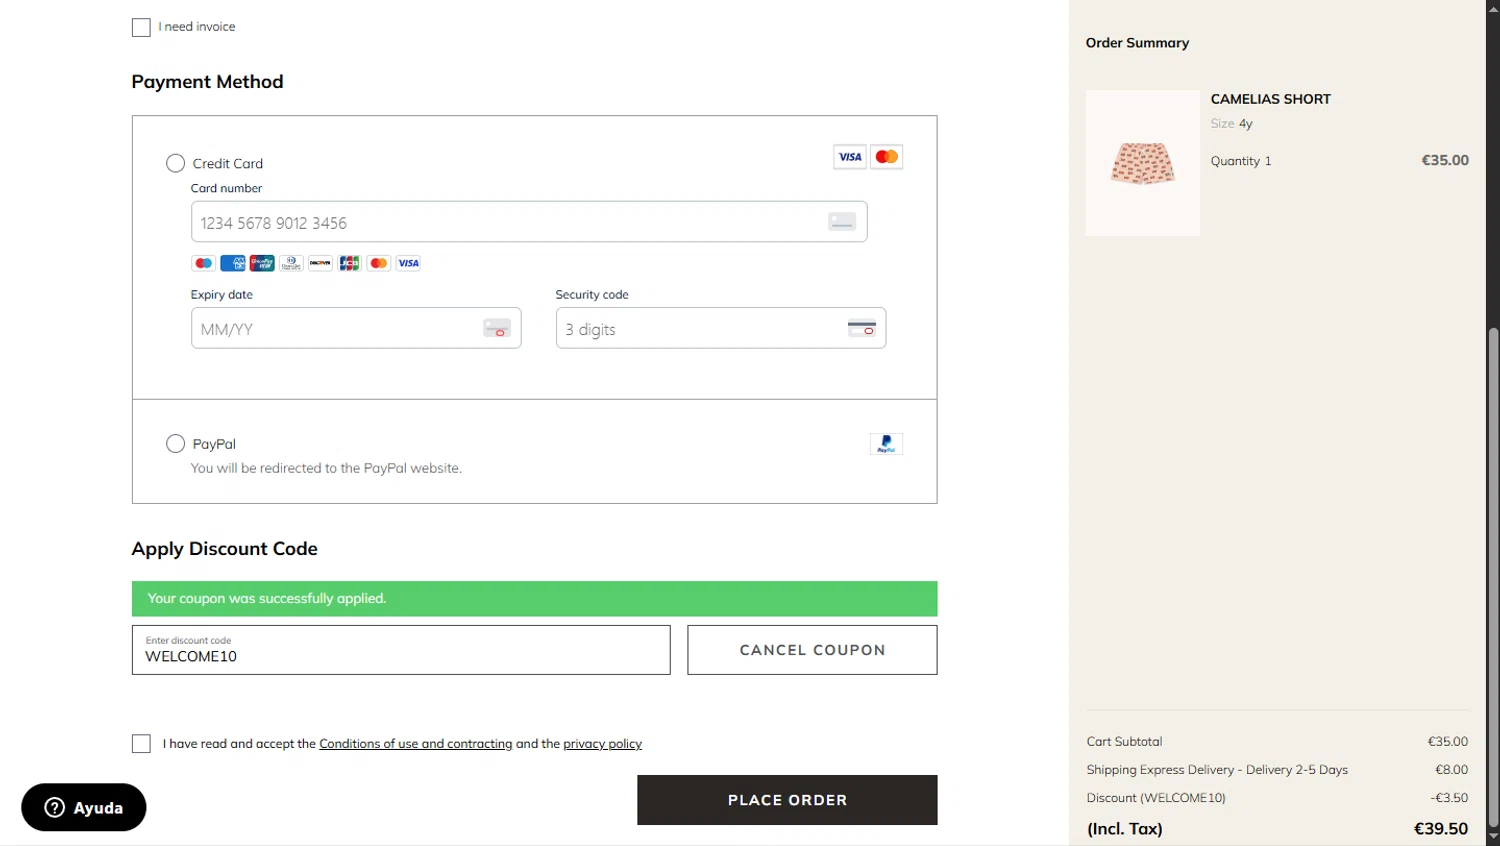The height and width of the screenshot is (846, 1500).
Task: Click the Visa icon below card number
Action: (x=408, y=263)
